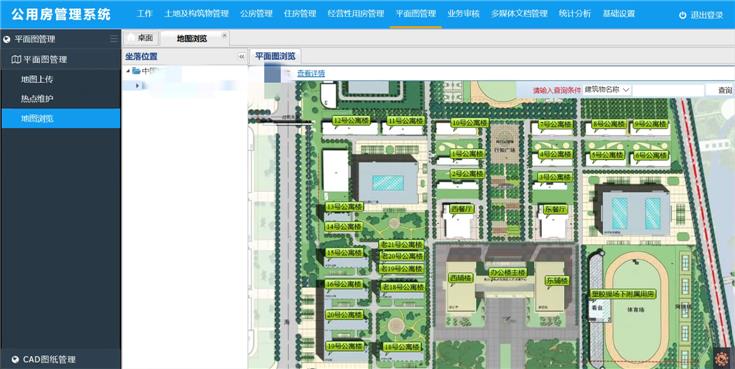
Task: Click the map icon next to 平面图管理 submenu
Action: coord(16,60)
